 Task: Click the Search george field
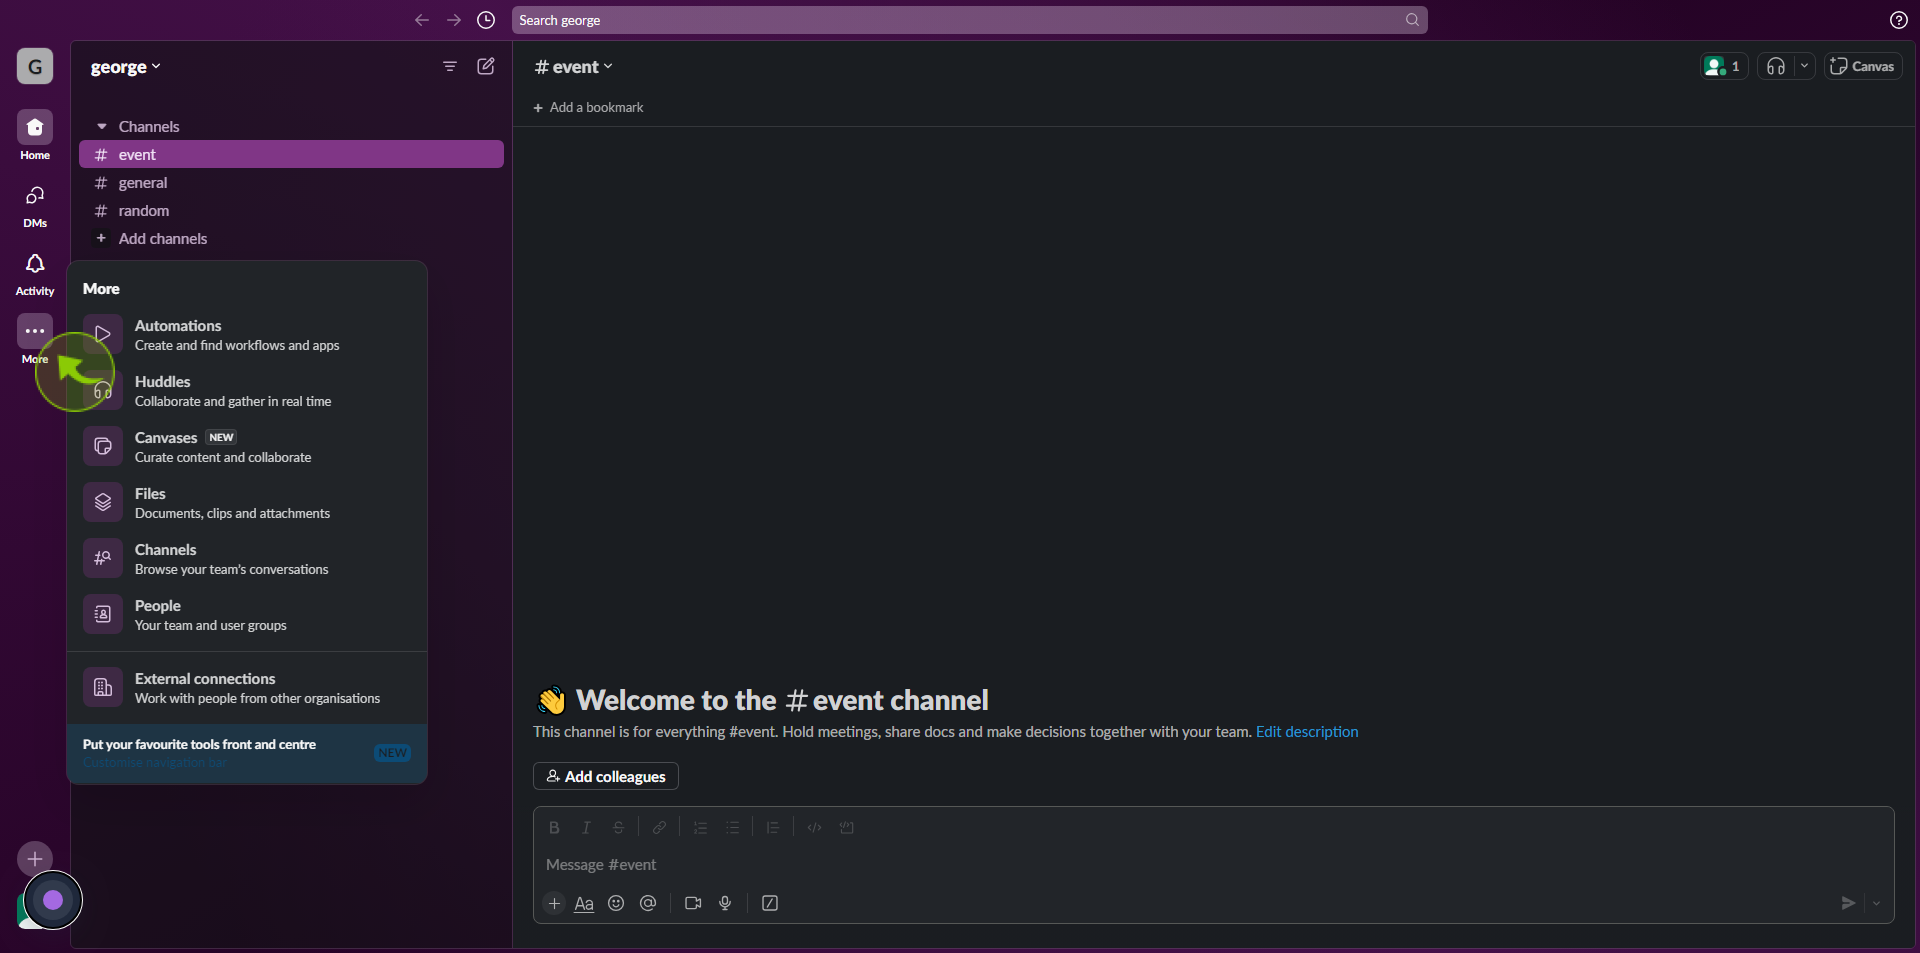pyautogui.click(x=969, y=20)
